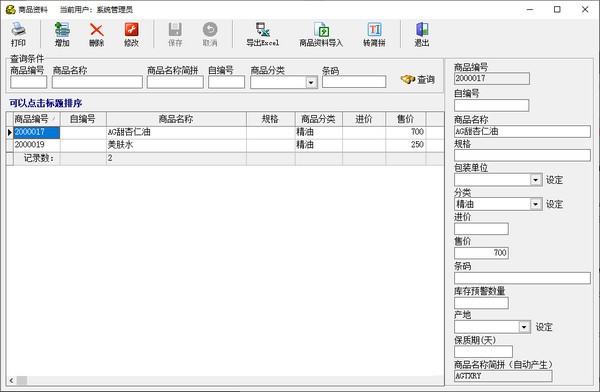600x392 pixels.
Task: Focus the 自编号 query input field
Action: pyautogui.click(x=227, y=82)
